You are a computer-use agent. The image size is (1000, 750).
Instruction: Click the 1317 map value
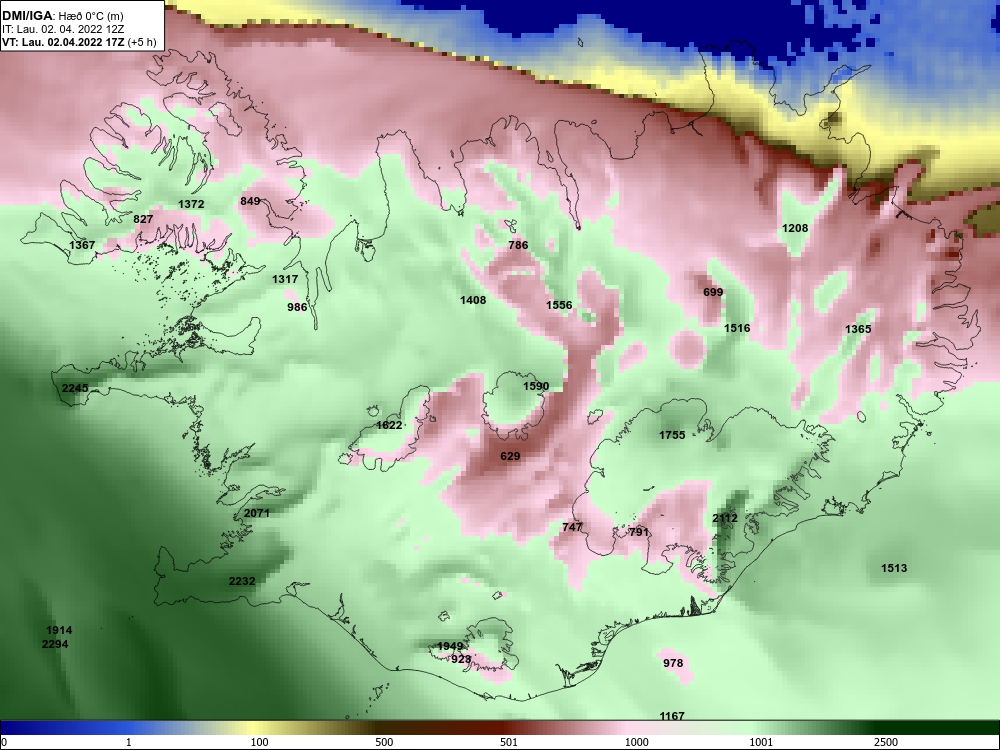(285, 279)
